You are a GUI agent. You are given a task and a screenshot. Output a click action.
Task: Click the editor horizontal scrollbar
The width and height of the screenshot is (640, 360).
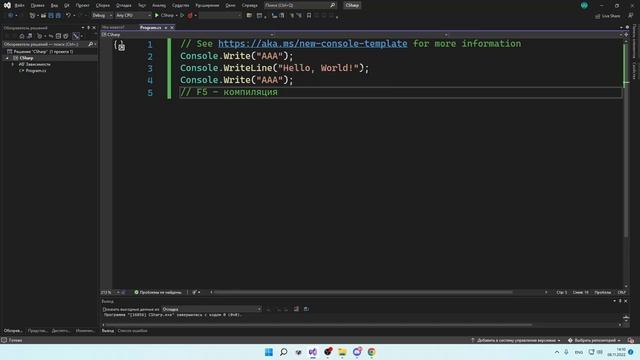363,292
